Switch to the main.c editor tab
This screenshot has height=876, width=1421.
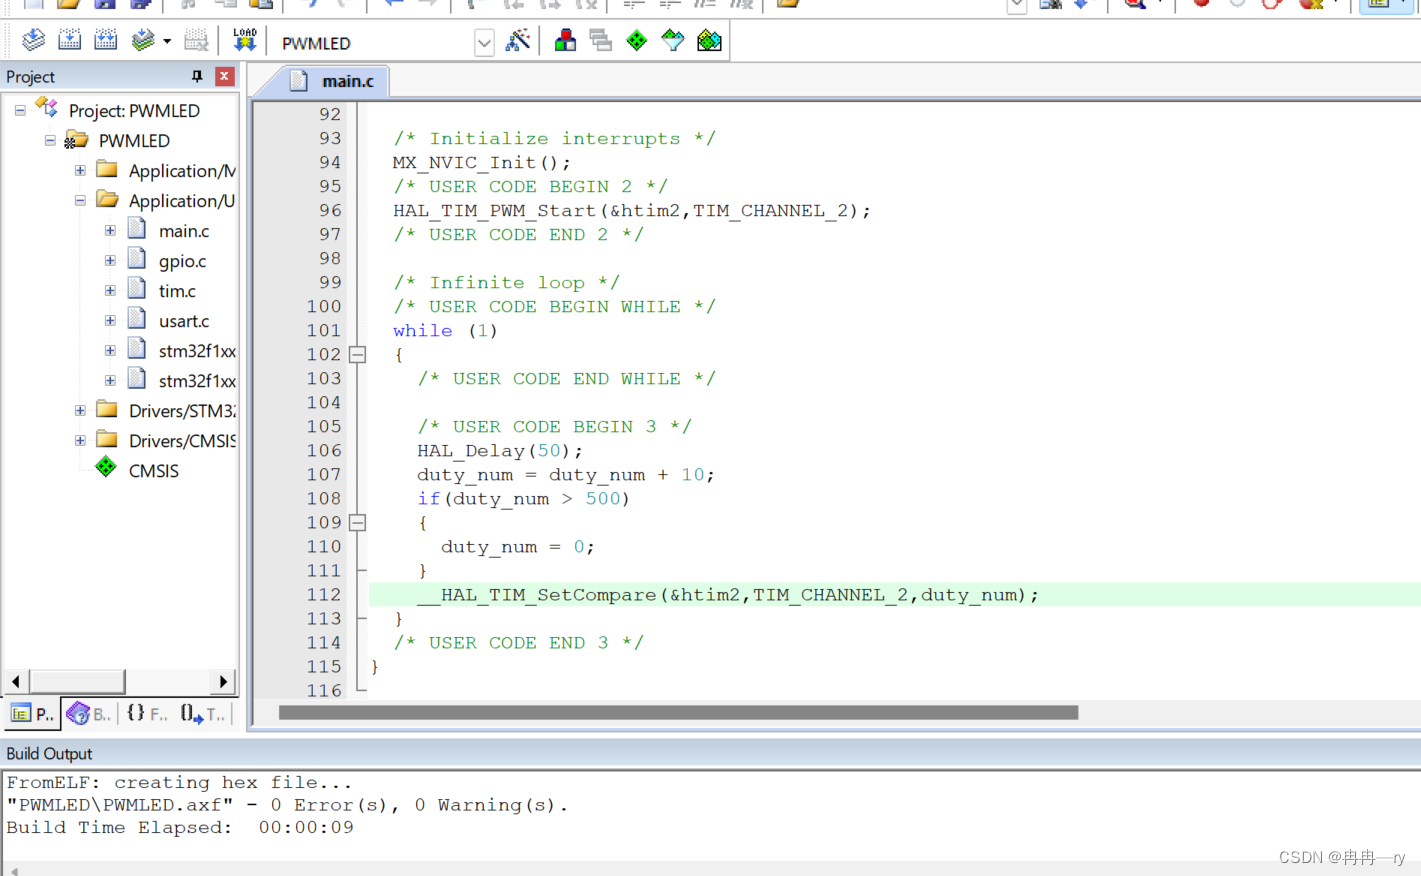[x=334, y=81]
